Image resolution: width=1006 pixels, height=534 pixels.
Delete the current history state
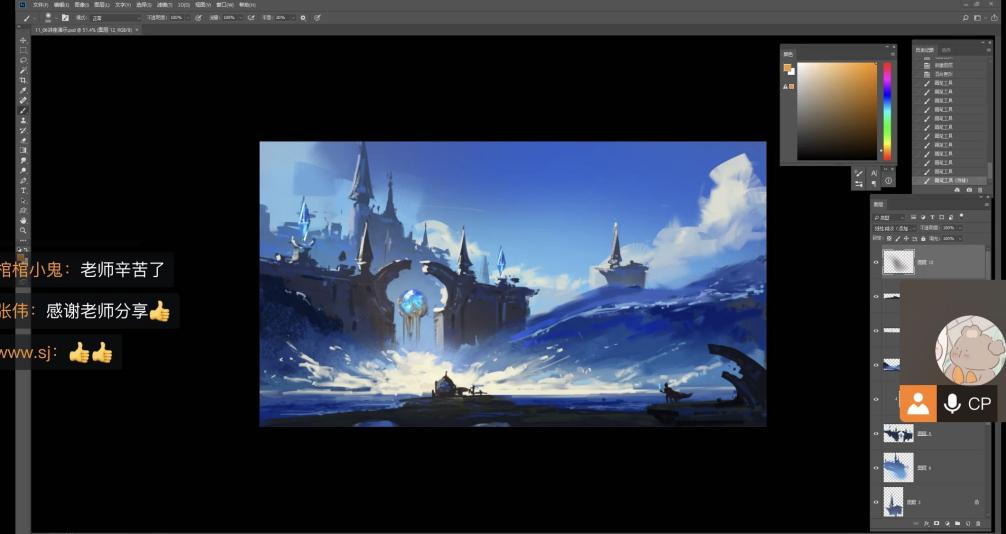(979, 190)
